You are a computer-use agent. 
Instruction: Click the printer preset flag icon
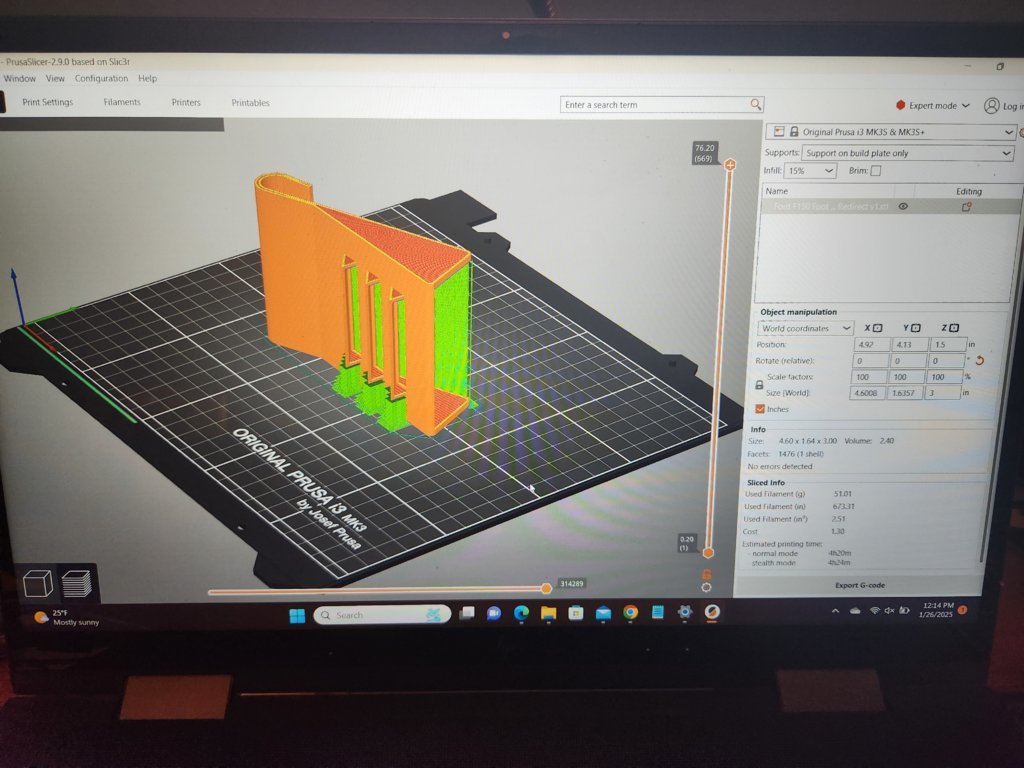click(x=779, y=132)
